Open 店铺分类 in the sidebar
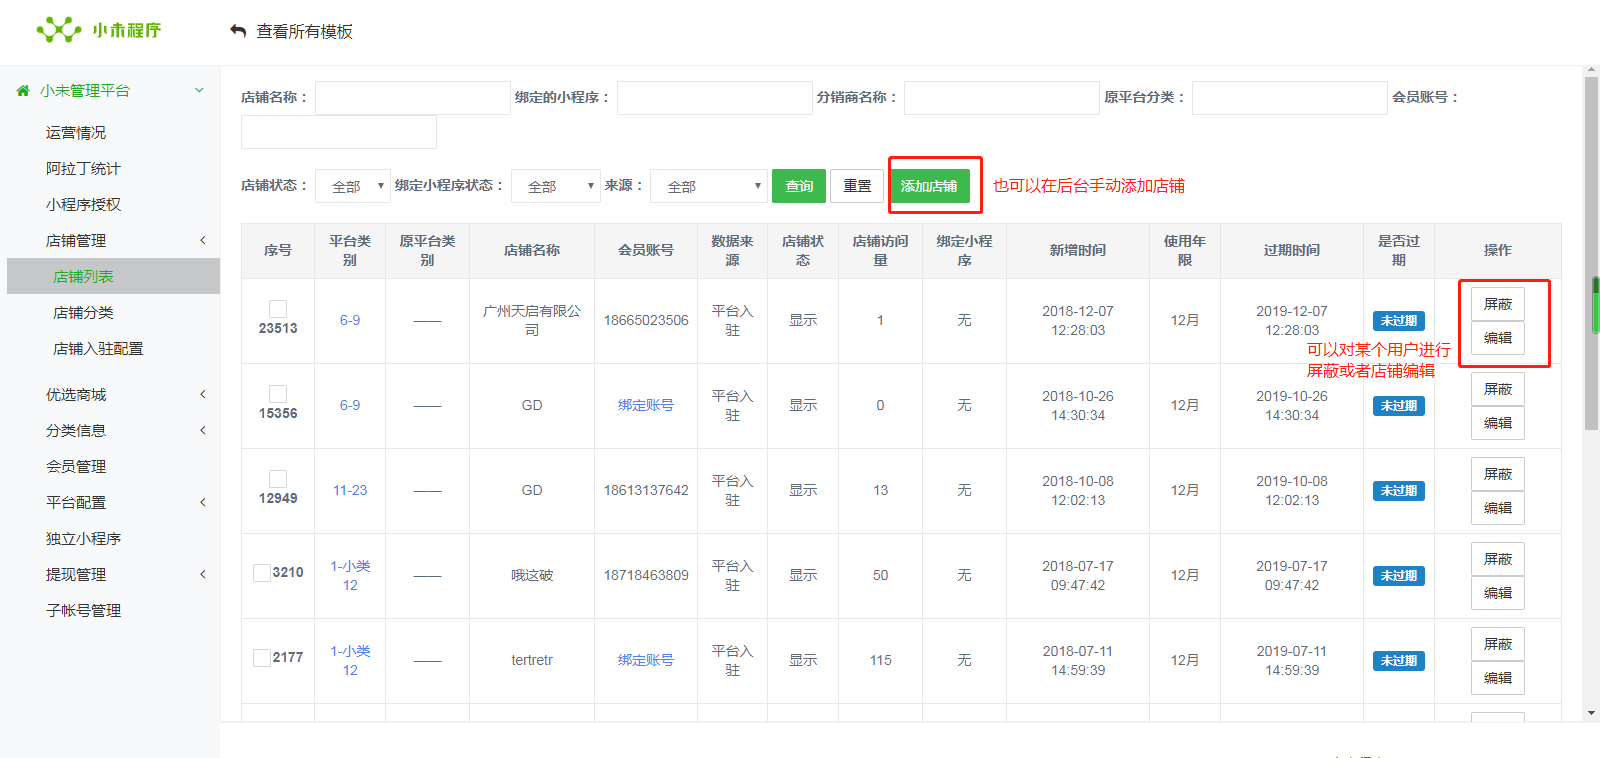The width and height of the screenshot is (1600, 758). coord(83,313)
